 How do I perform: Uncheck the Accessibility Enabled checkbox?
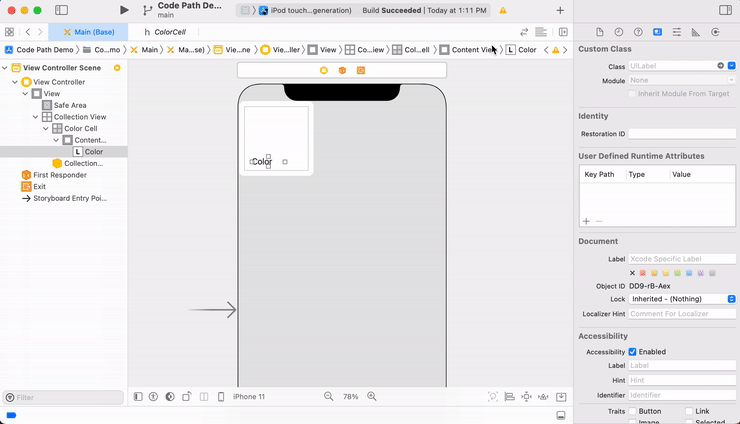[x=632, y=352]
